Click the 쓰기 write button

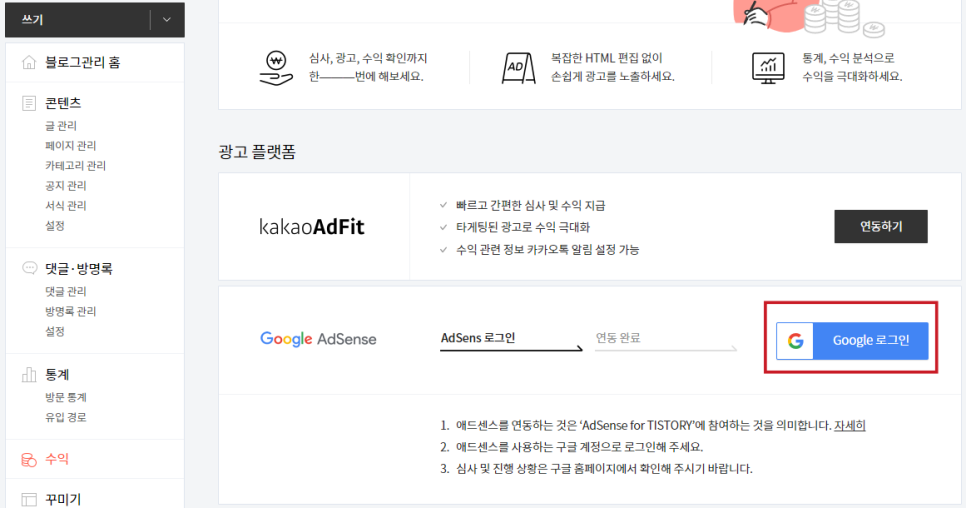[x=77, y=20]
